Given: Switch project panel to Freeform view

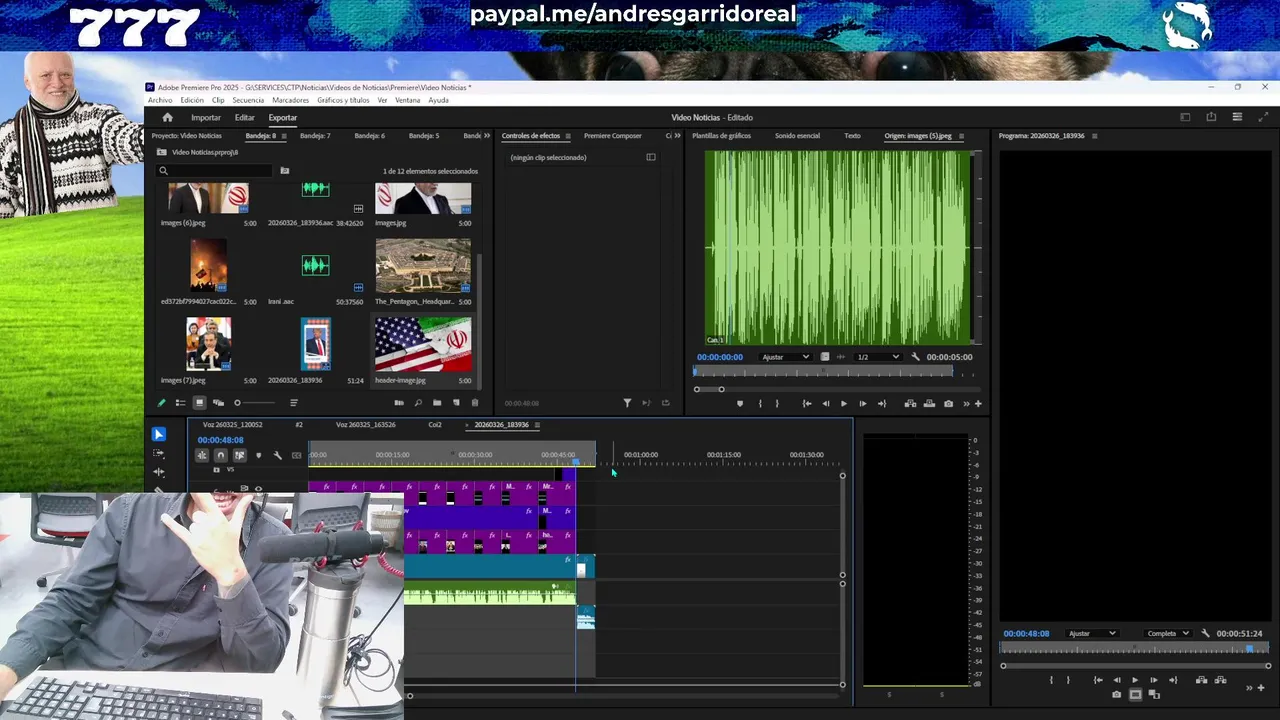Looking at the screenshot, I should [x=218, y=403].
